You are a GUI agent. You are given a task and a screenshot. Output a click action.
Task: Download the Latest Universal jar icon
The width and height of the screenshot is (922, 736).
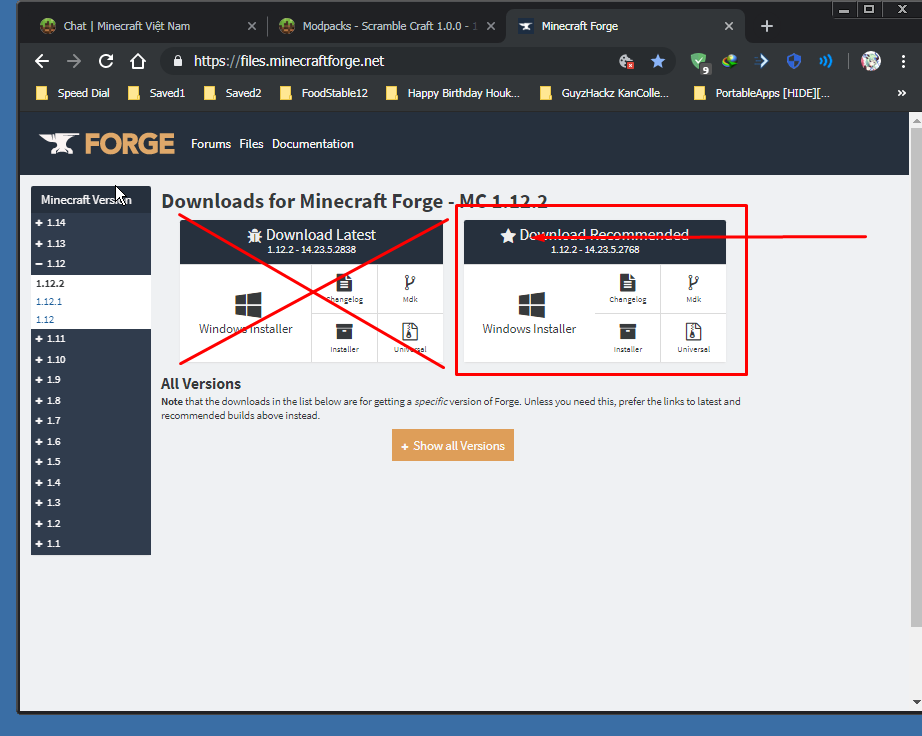(410, 332)
